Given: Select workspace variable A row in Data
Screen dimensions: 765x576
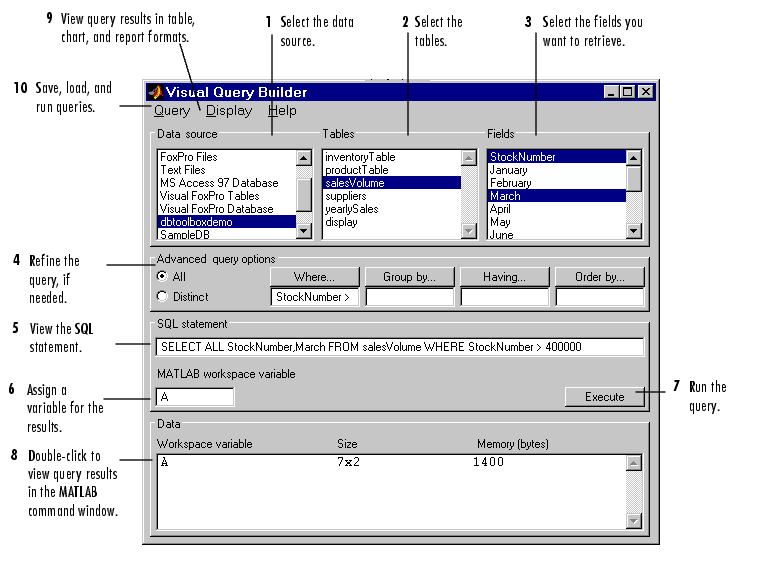Looking at the screenshot, I should [x=391, y=462].
